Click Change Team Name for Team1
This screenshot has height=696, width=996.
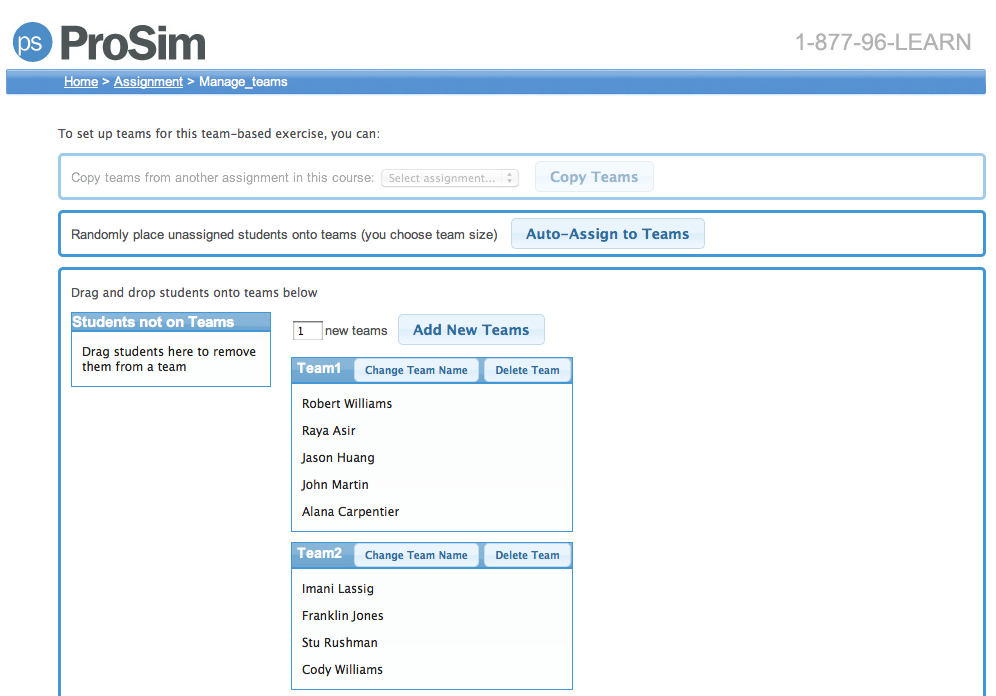pos(416,370)
